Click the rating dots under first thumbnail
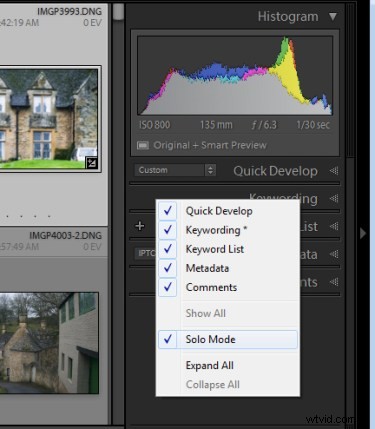The width and height of the screenshot is (375, 429). point(28,216)
